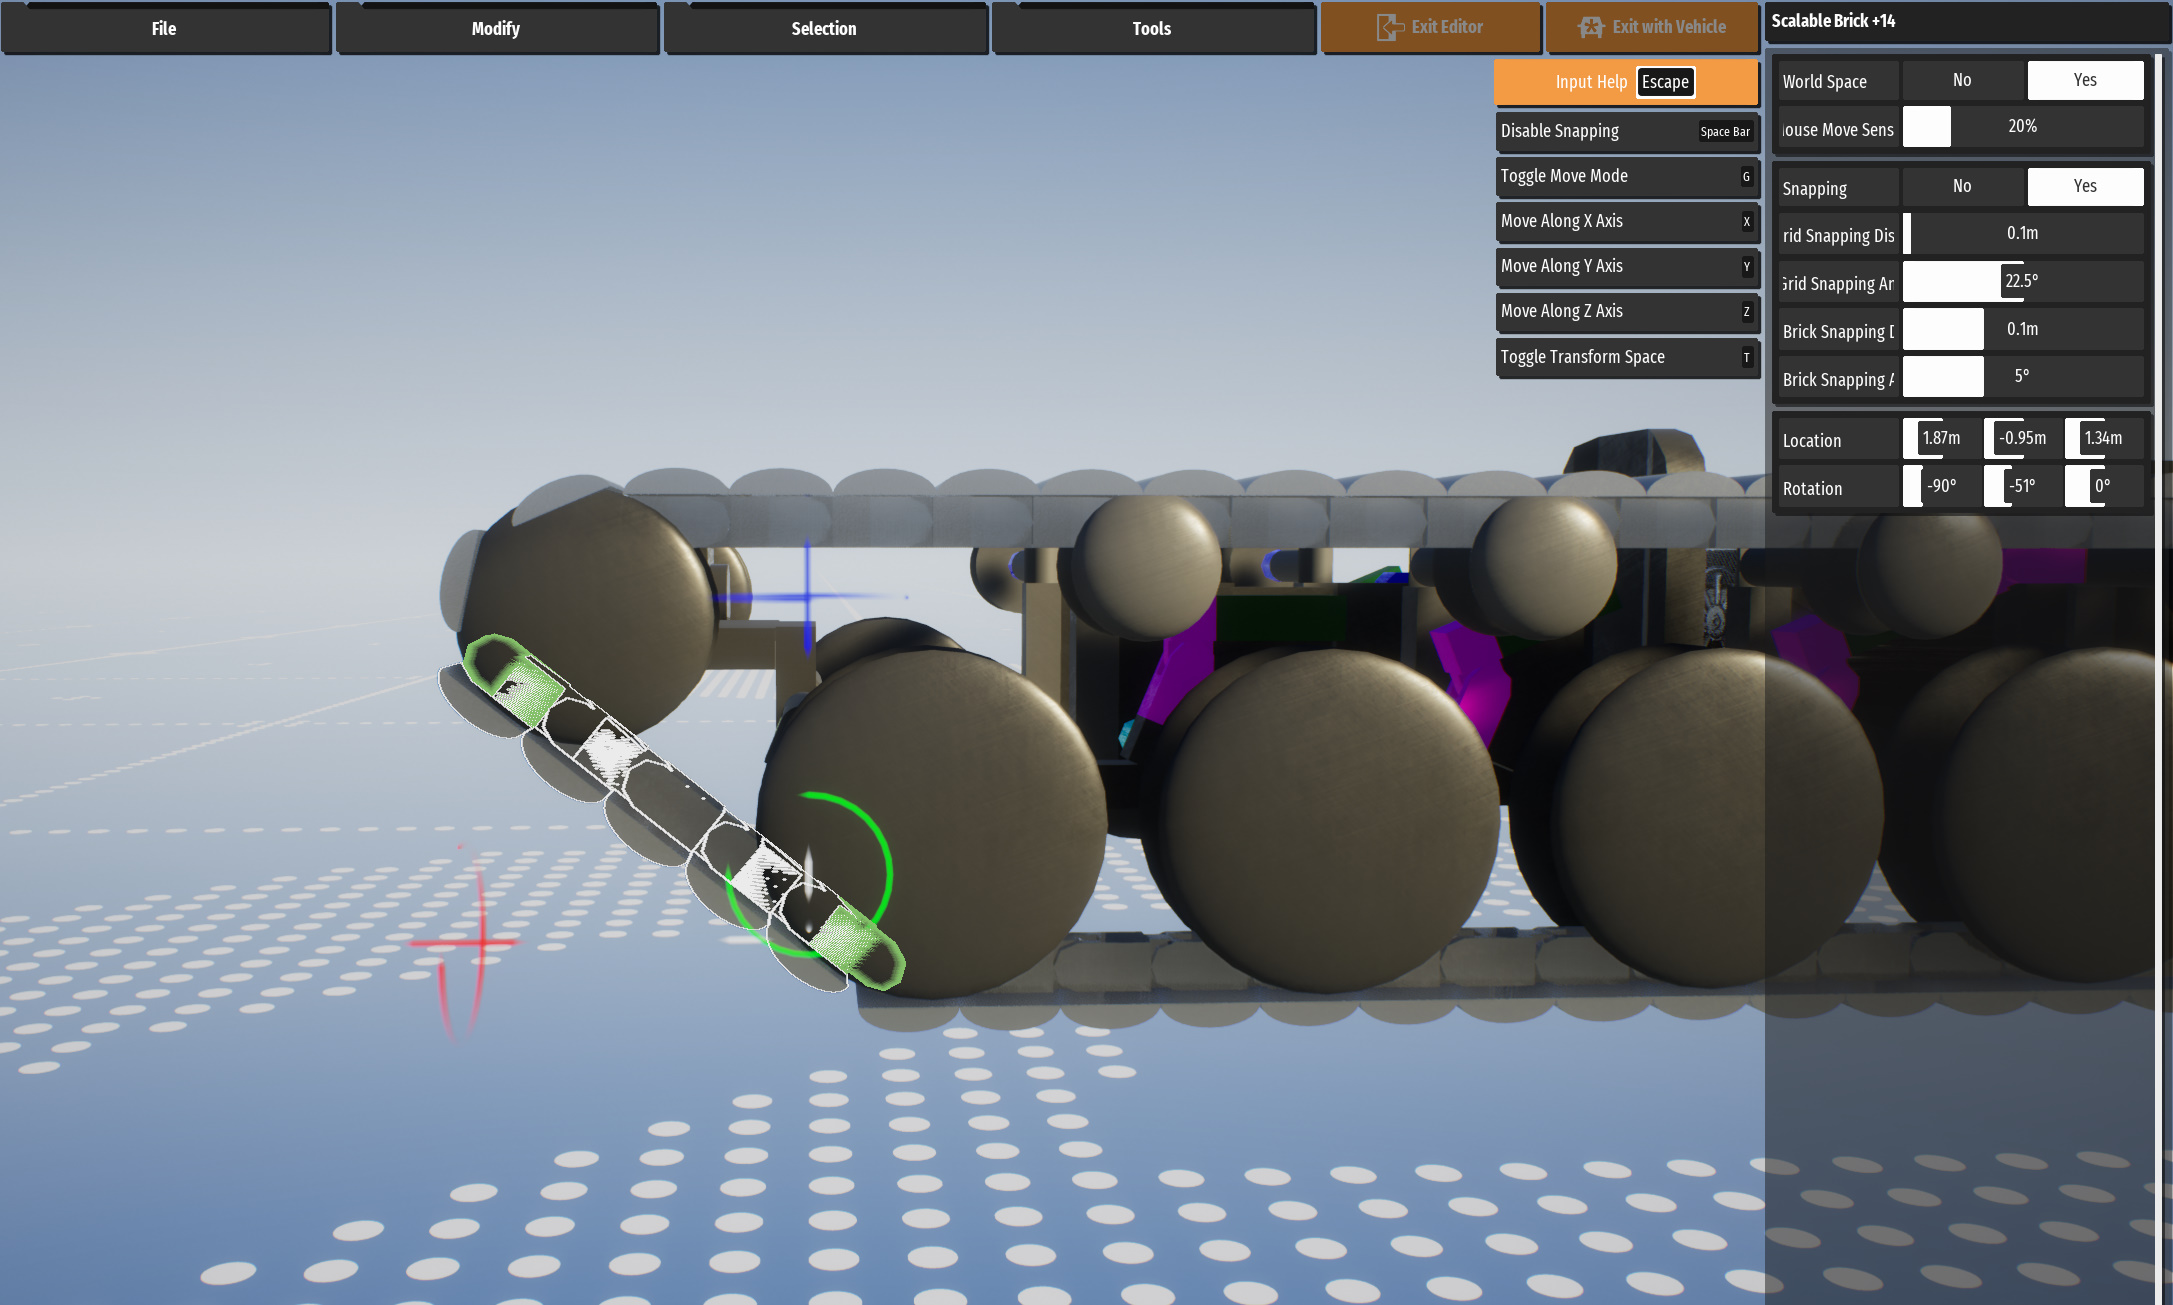
Task: Click the Exit Editor door icon
Action: [x=1389, y=27]
